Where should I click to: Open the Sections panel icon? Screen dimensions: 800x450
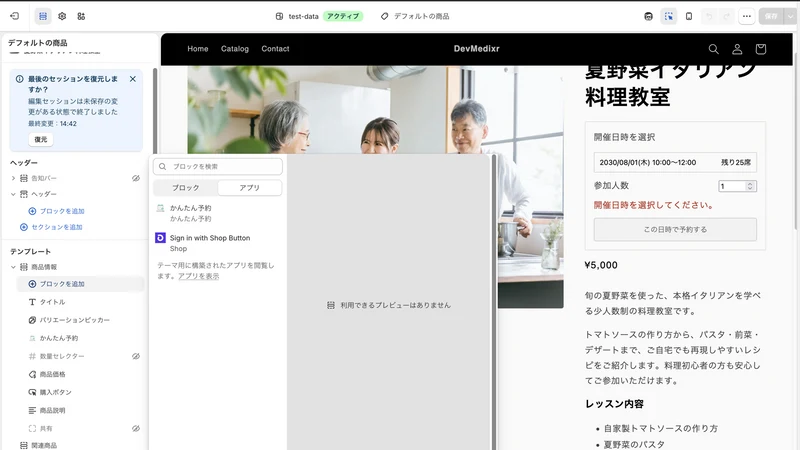(43, 16)
